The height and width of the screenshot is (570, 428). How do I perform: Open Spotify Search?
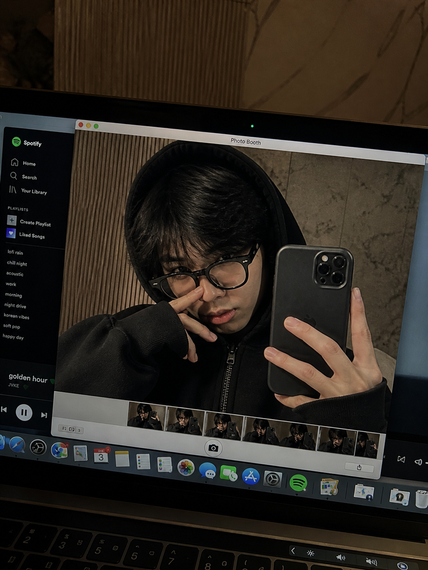(24, 177)
